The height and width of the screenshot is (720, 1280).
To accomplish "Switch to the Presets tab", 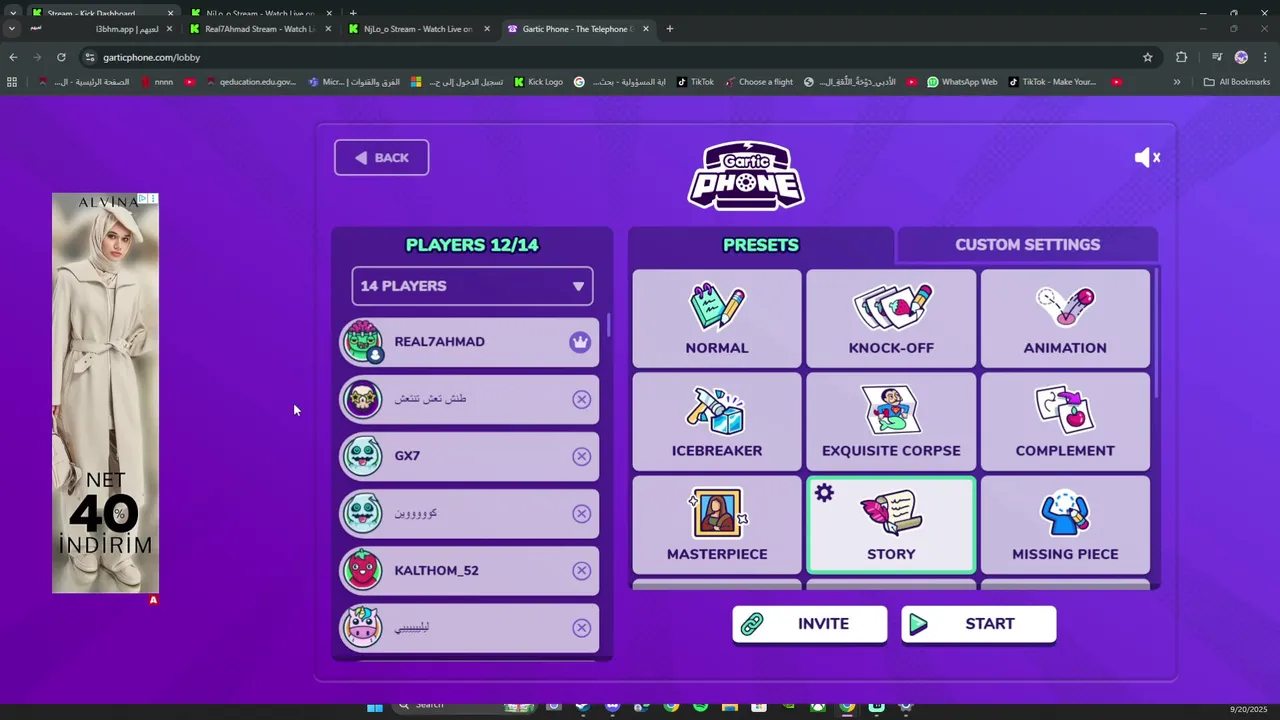I will 761,245.
